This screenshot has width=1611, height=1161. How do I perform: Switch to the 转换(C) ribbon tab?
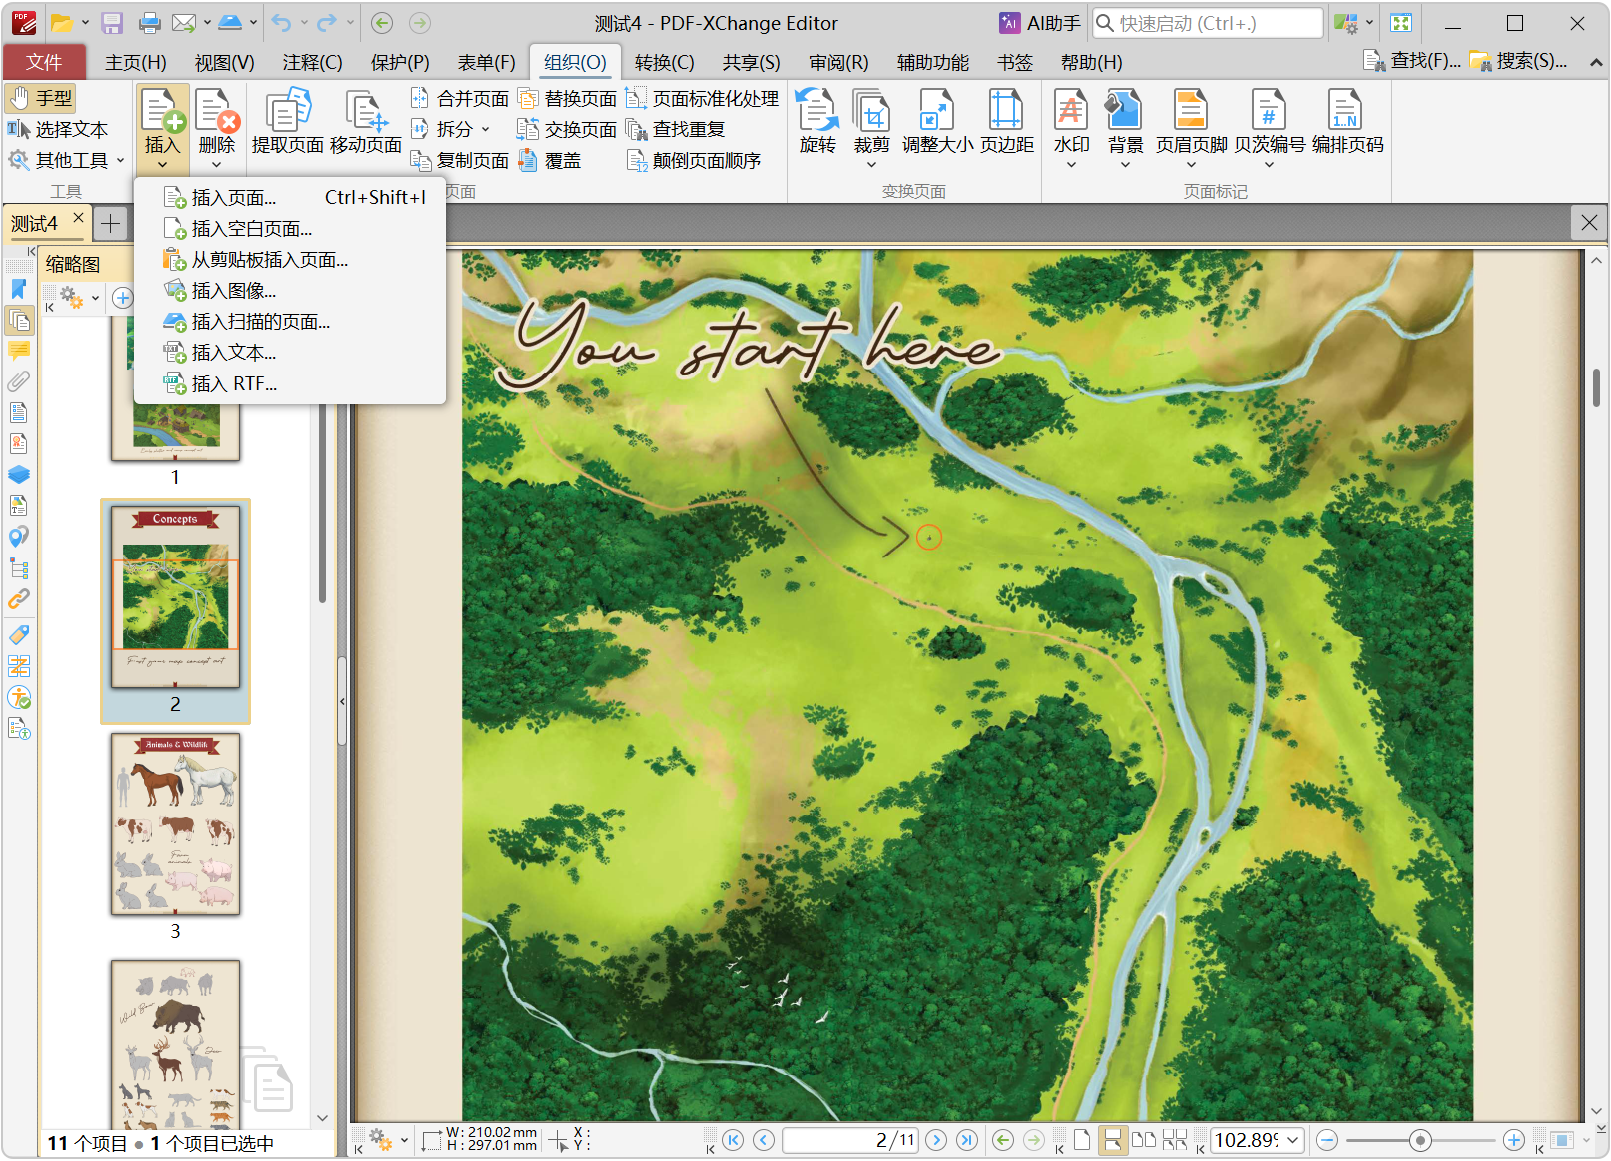pos(664,63)
